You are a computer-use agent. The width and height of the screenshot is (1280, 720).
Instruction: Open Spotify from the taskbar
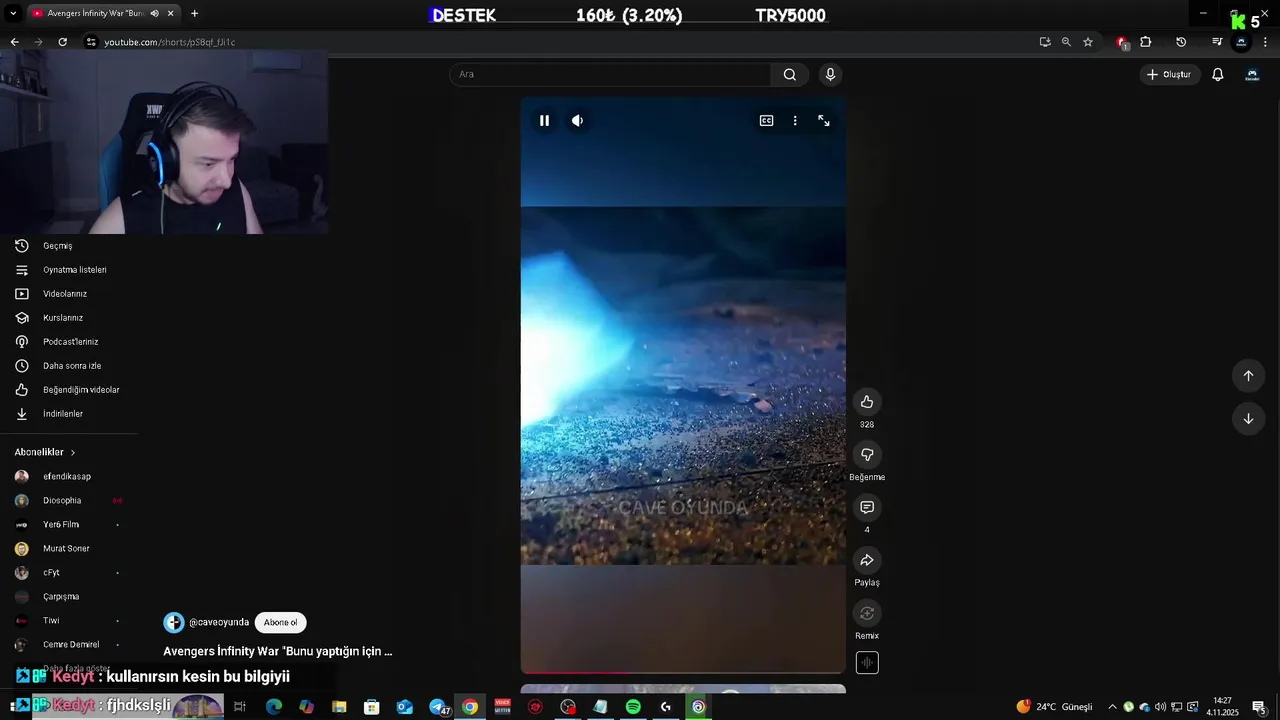tap(633, 706)
